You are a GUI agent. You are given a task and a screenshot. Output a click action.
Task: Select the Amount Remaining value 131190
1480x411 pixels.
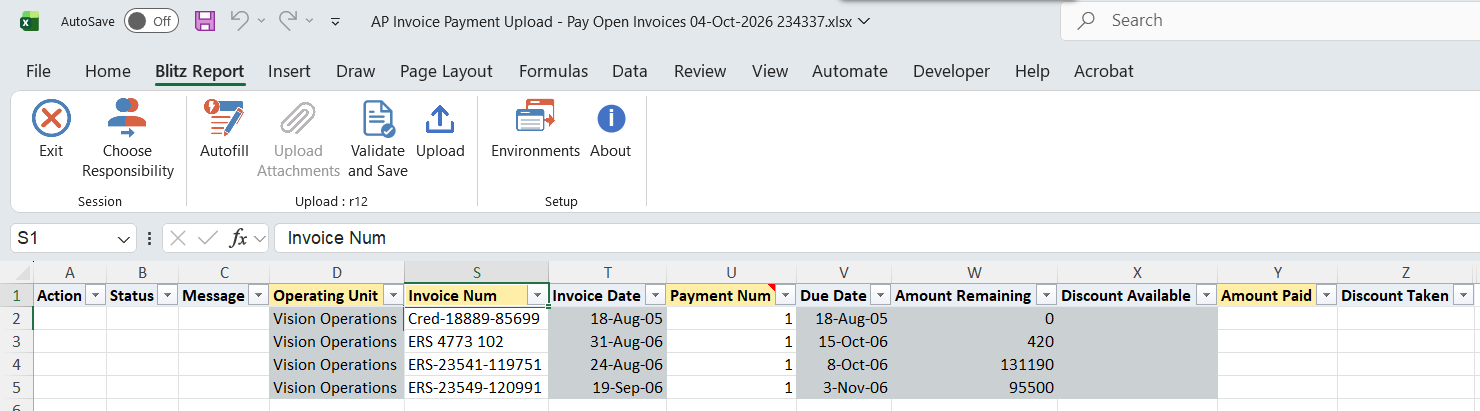[974, 365]
